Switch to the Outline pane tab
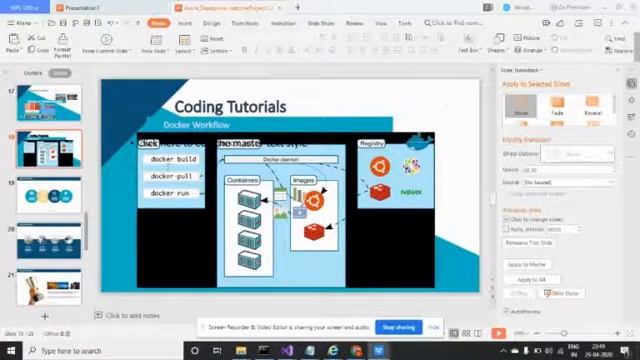 (33, 73)
